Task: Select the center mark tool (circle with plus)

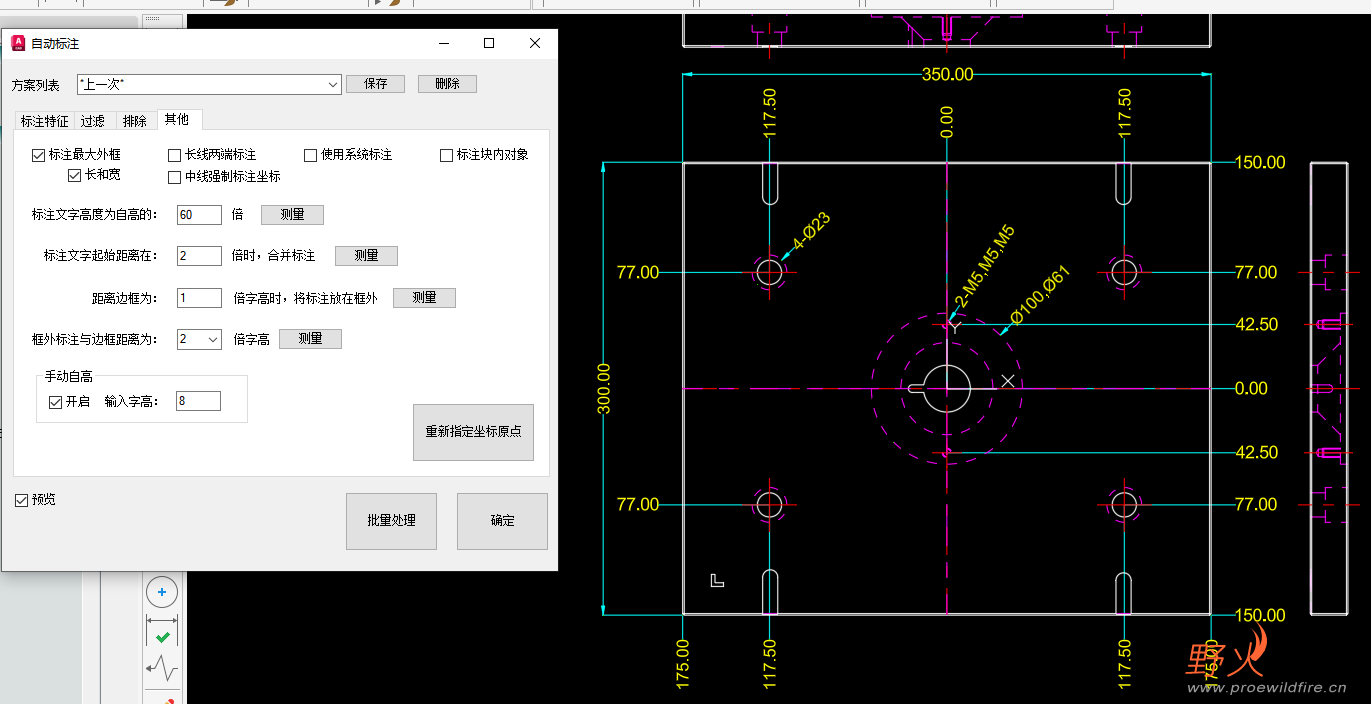Action: (x=162, y=592)
